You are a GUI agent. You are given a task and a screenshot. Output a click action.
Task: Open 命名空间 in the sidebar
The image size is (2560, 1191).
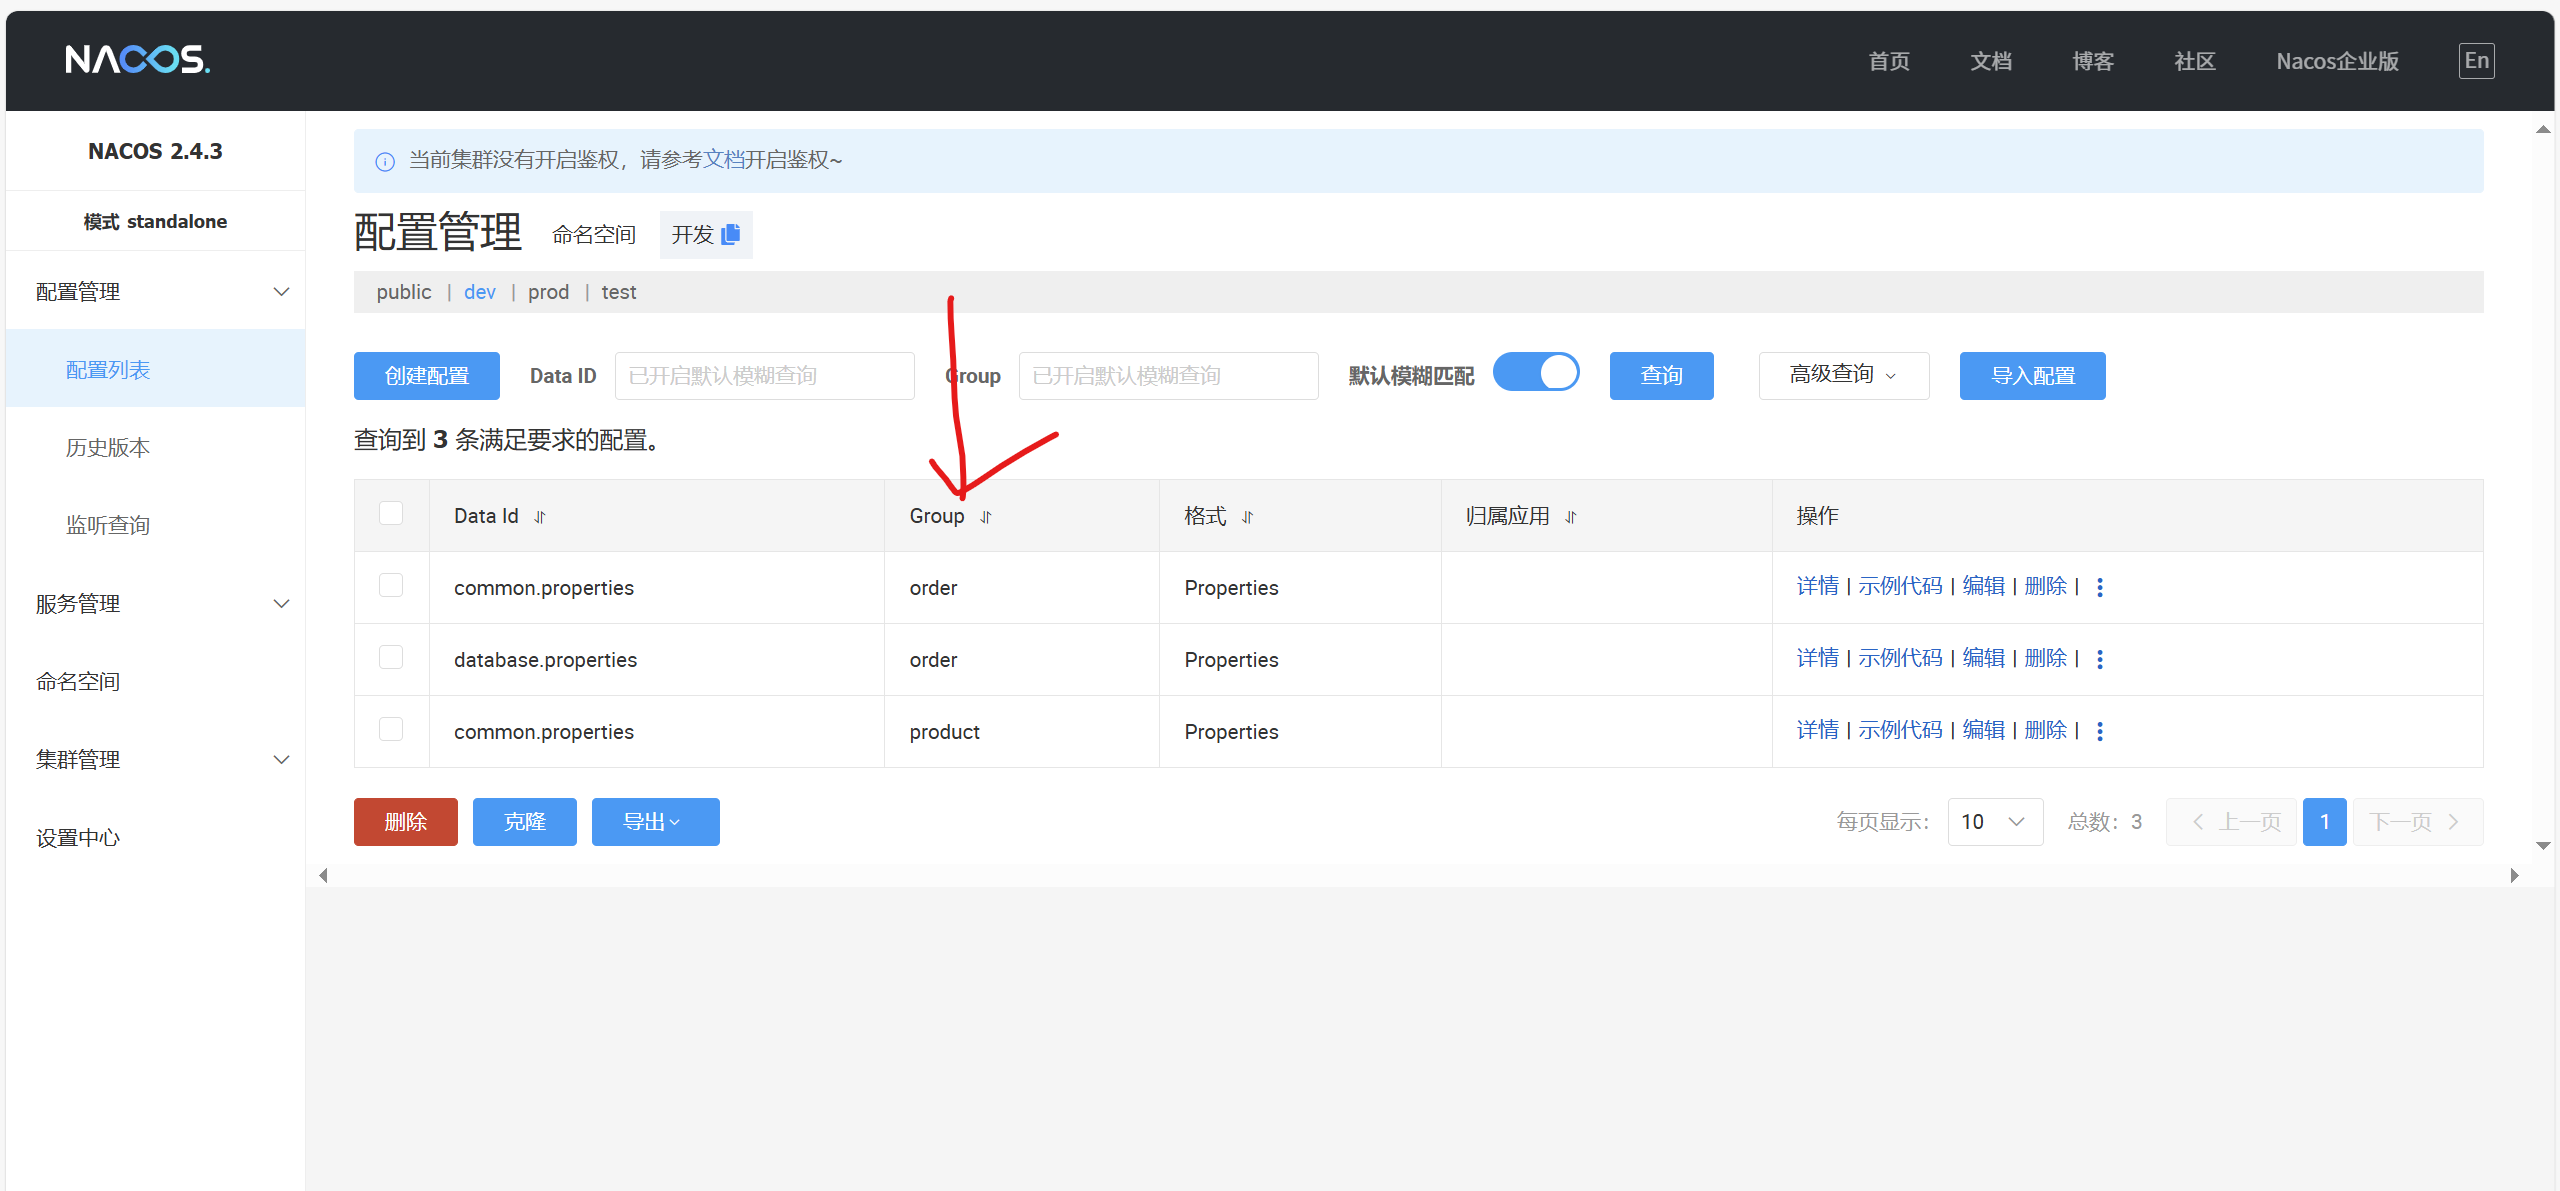pos(155,681)
